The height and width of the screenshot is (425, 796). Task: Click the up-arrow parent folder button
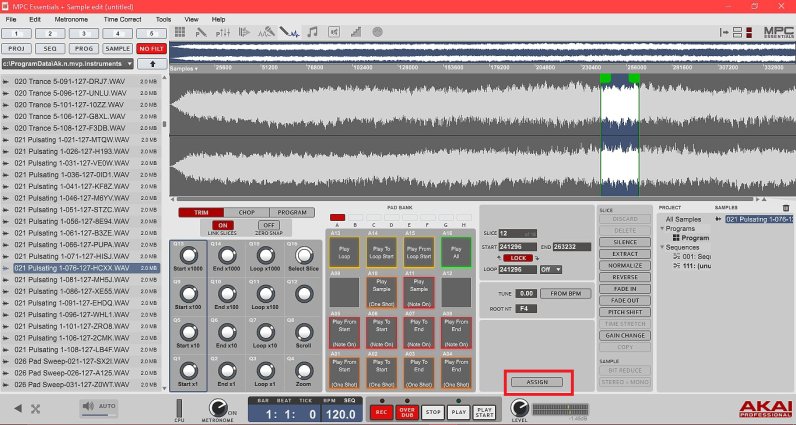point(152,63)
